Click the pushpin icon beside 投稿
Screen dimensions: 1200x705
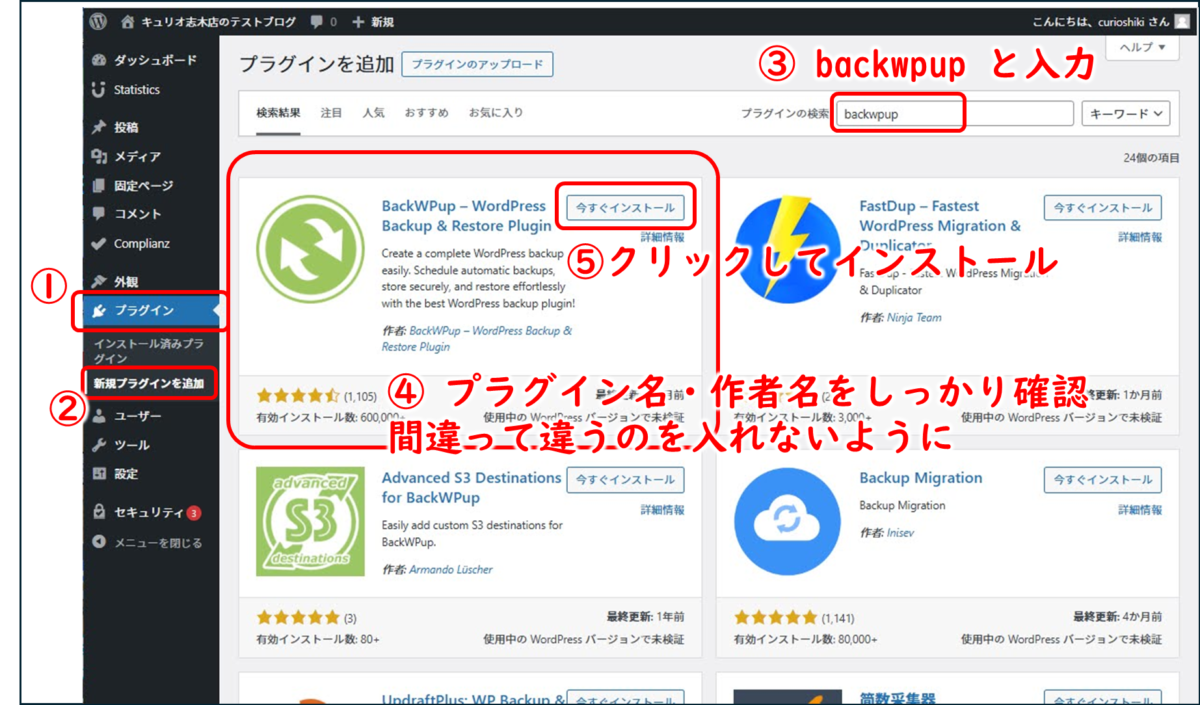tap(98, 128)
